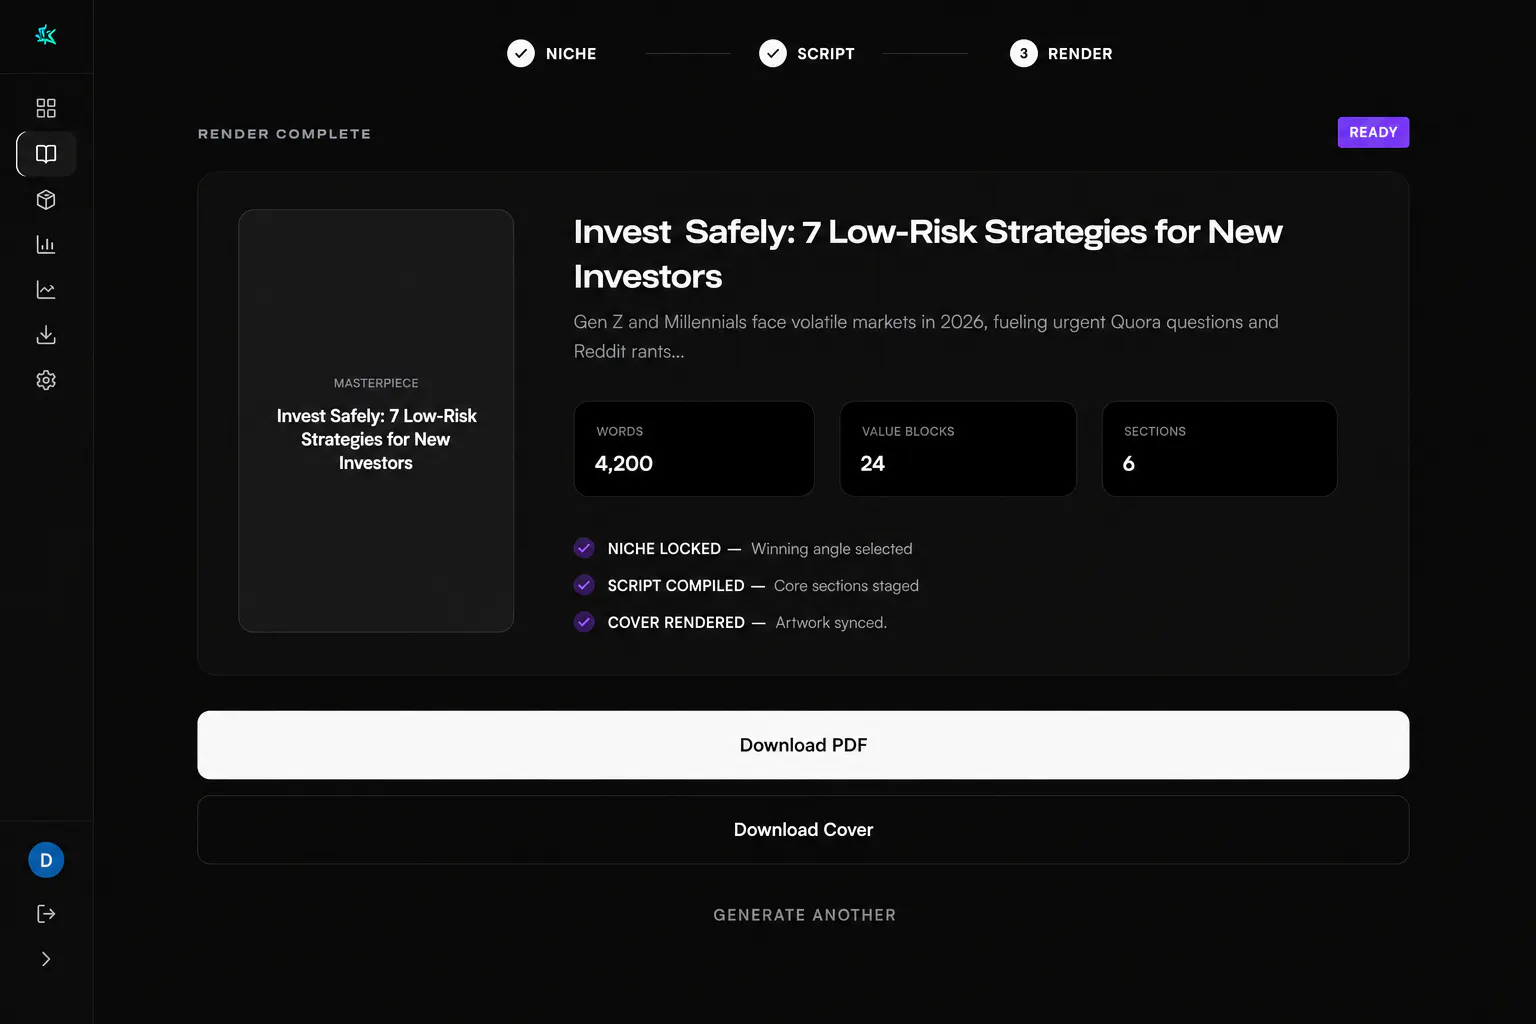This screenshot has width=1536, height=1024.
Task: Go to the SCRIPT step
Action: [x=807, y=53]
